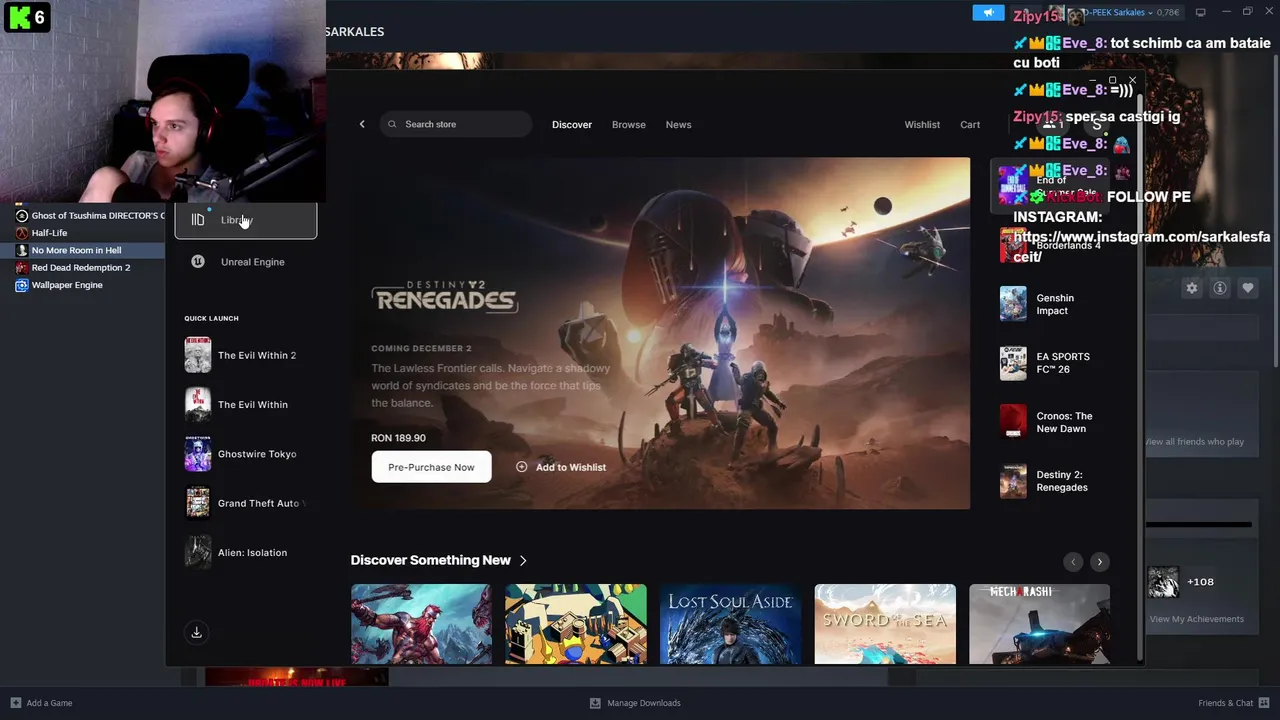Open the Wishlist link
1280x720 pixels.
coord(922,125)
